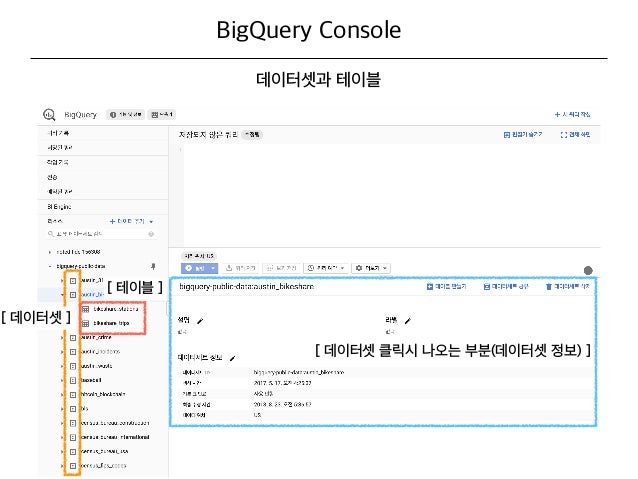Click the save query button

click(x=240, y=268)
